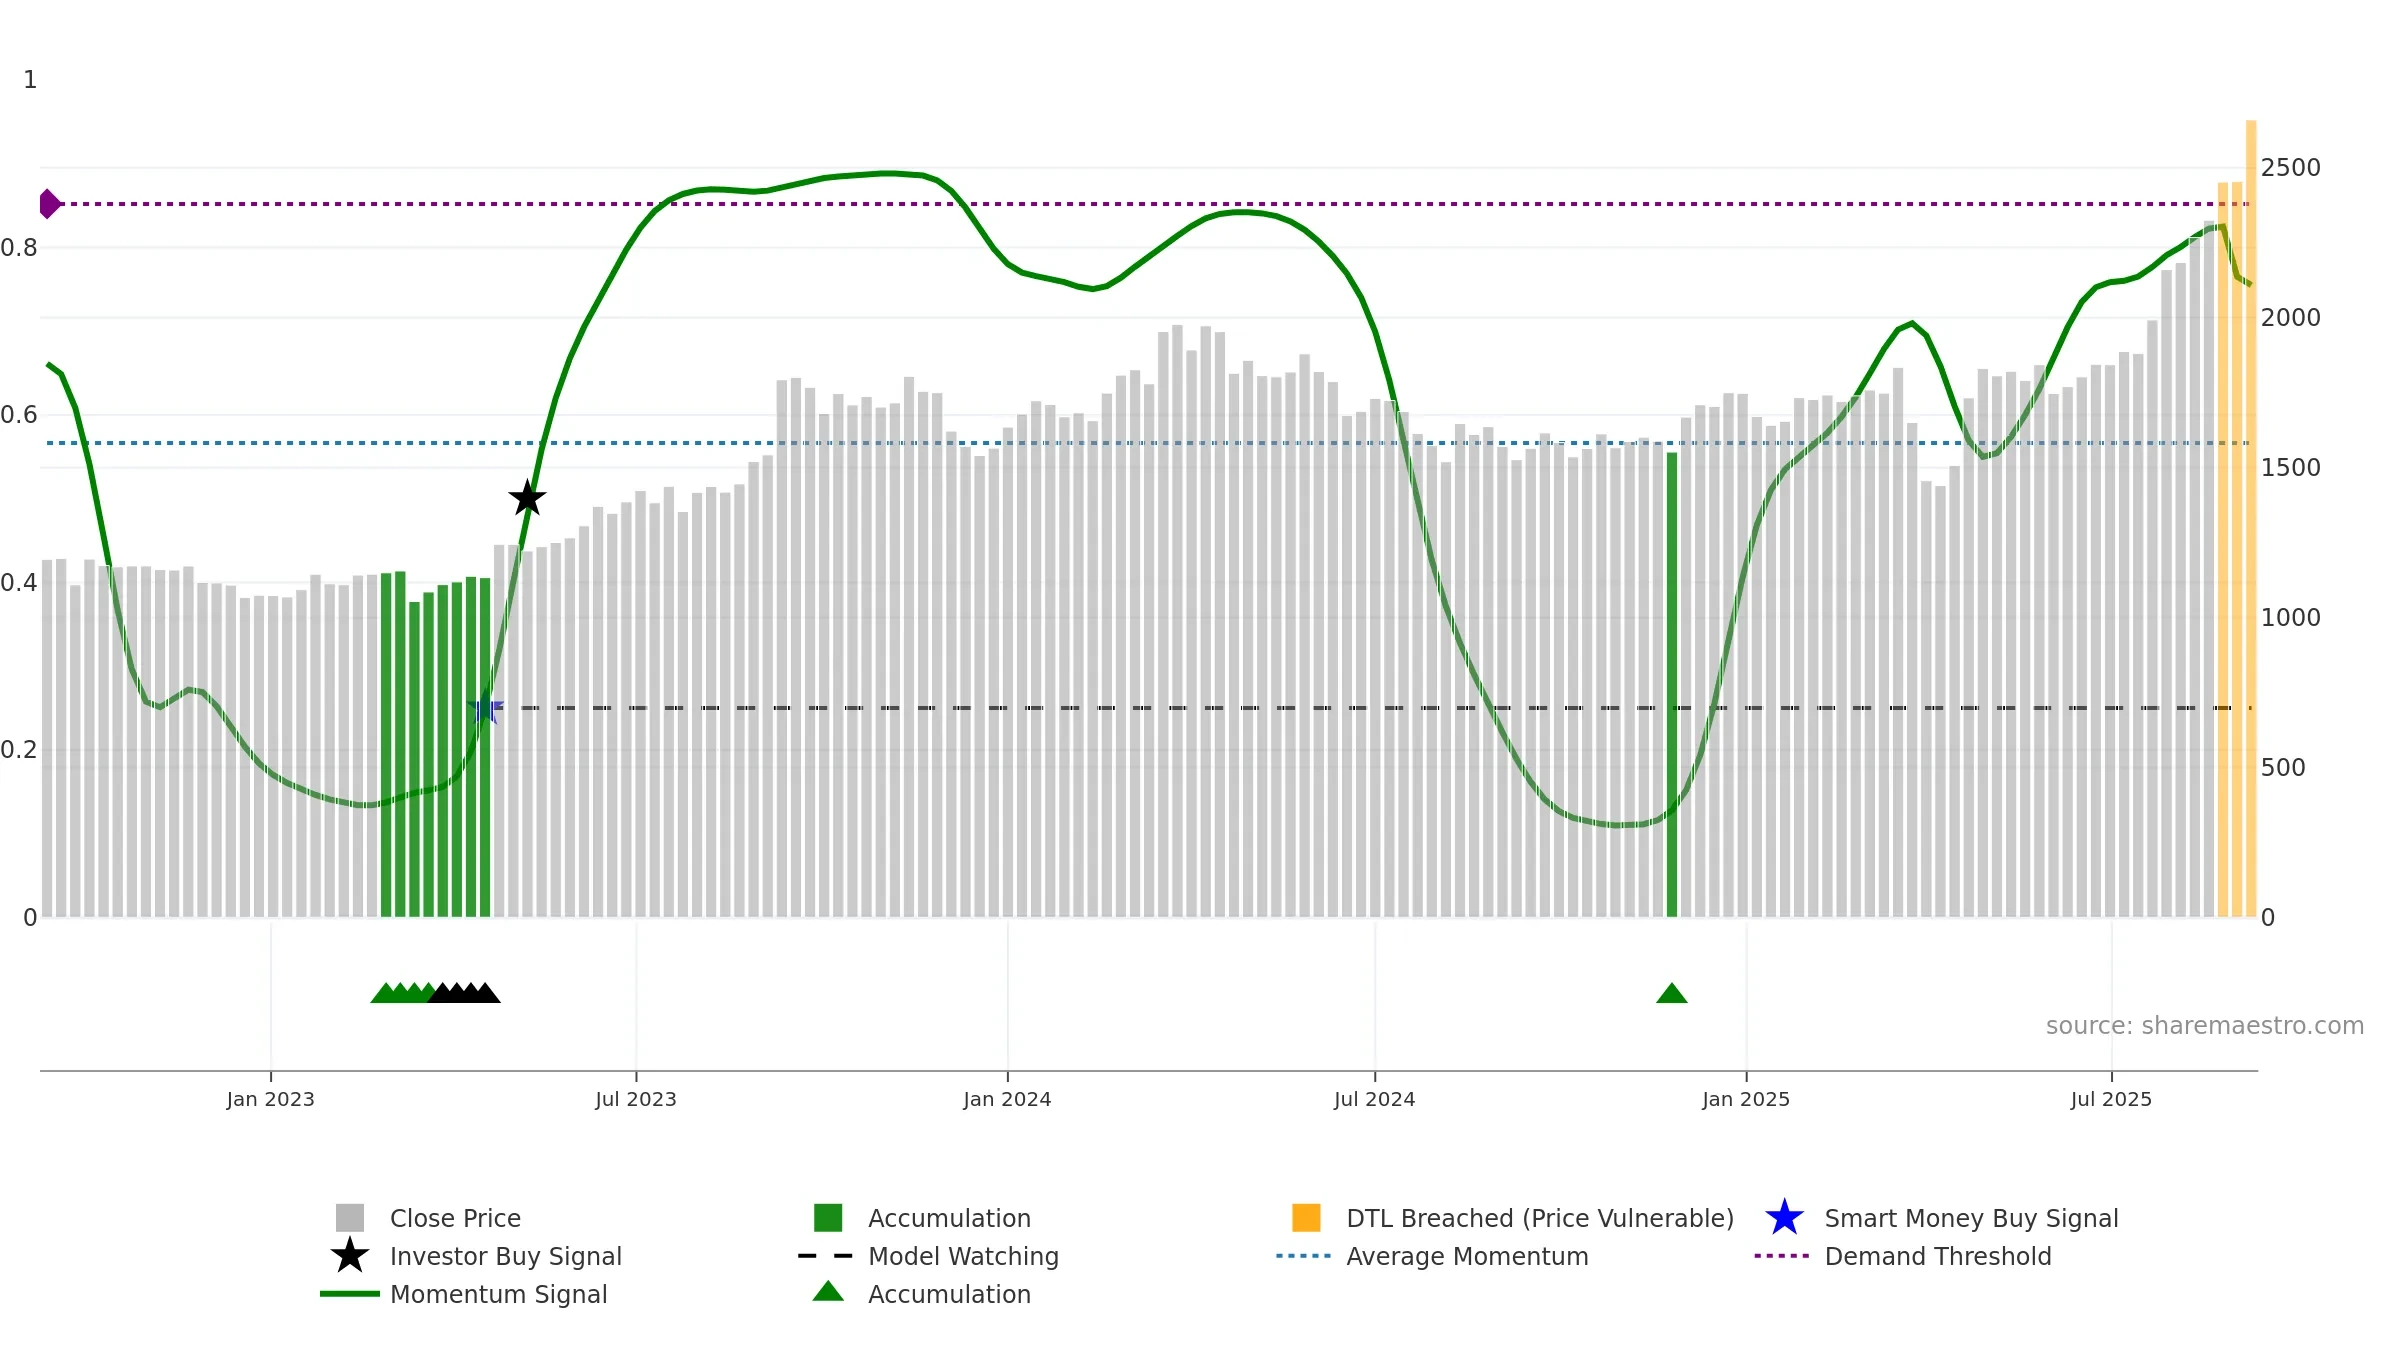Click the purple diamond Demand Threshold marker

point(49,204)
